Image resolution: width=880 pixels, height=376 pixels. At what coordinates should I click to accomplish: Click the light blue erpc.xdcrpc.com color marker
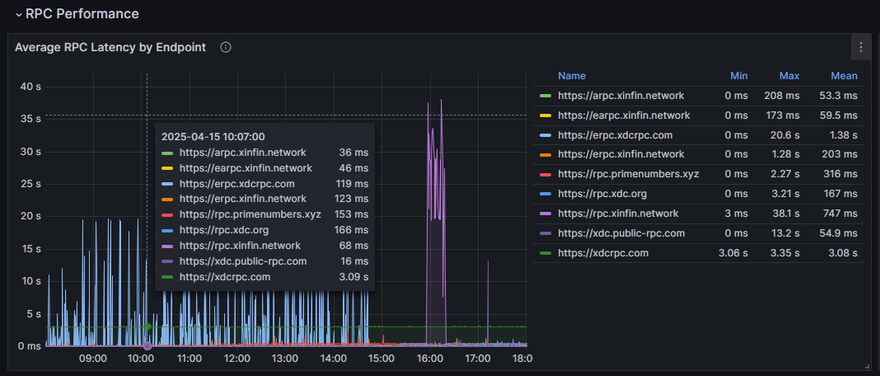tap(544, 135)
